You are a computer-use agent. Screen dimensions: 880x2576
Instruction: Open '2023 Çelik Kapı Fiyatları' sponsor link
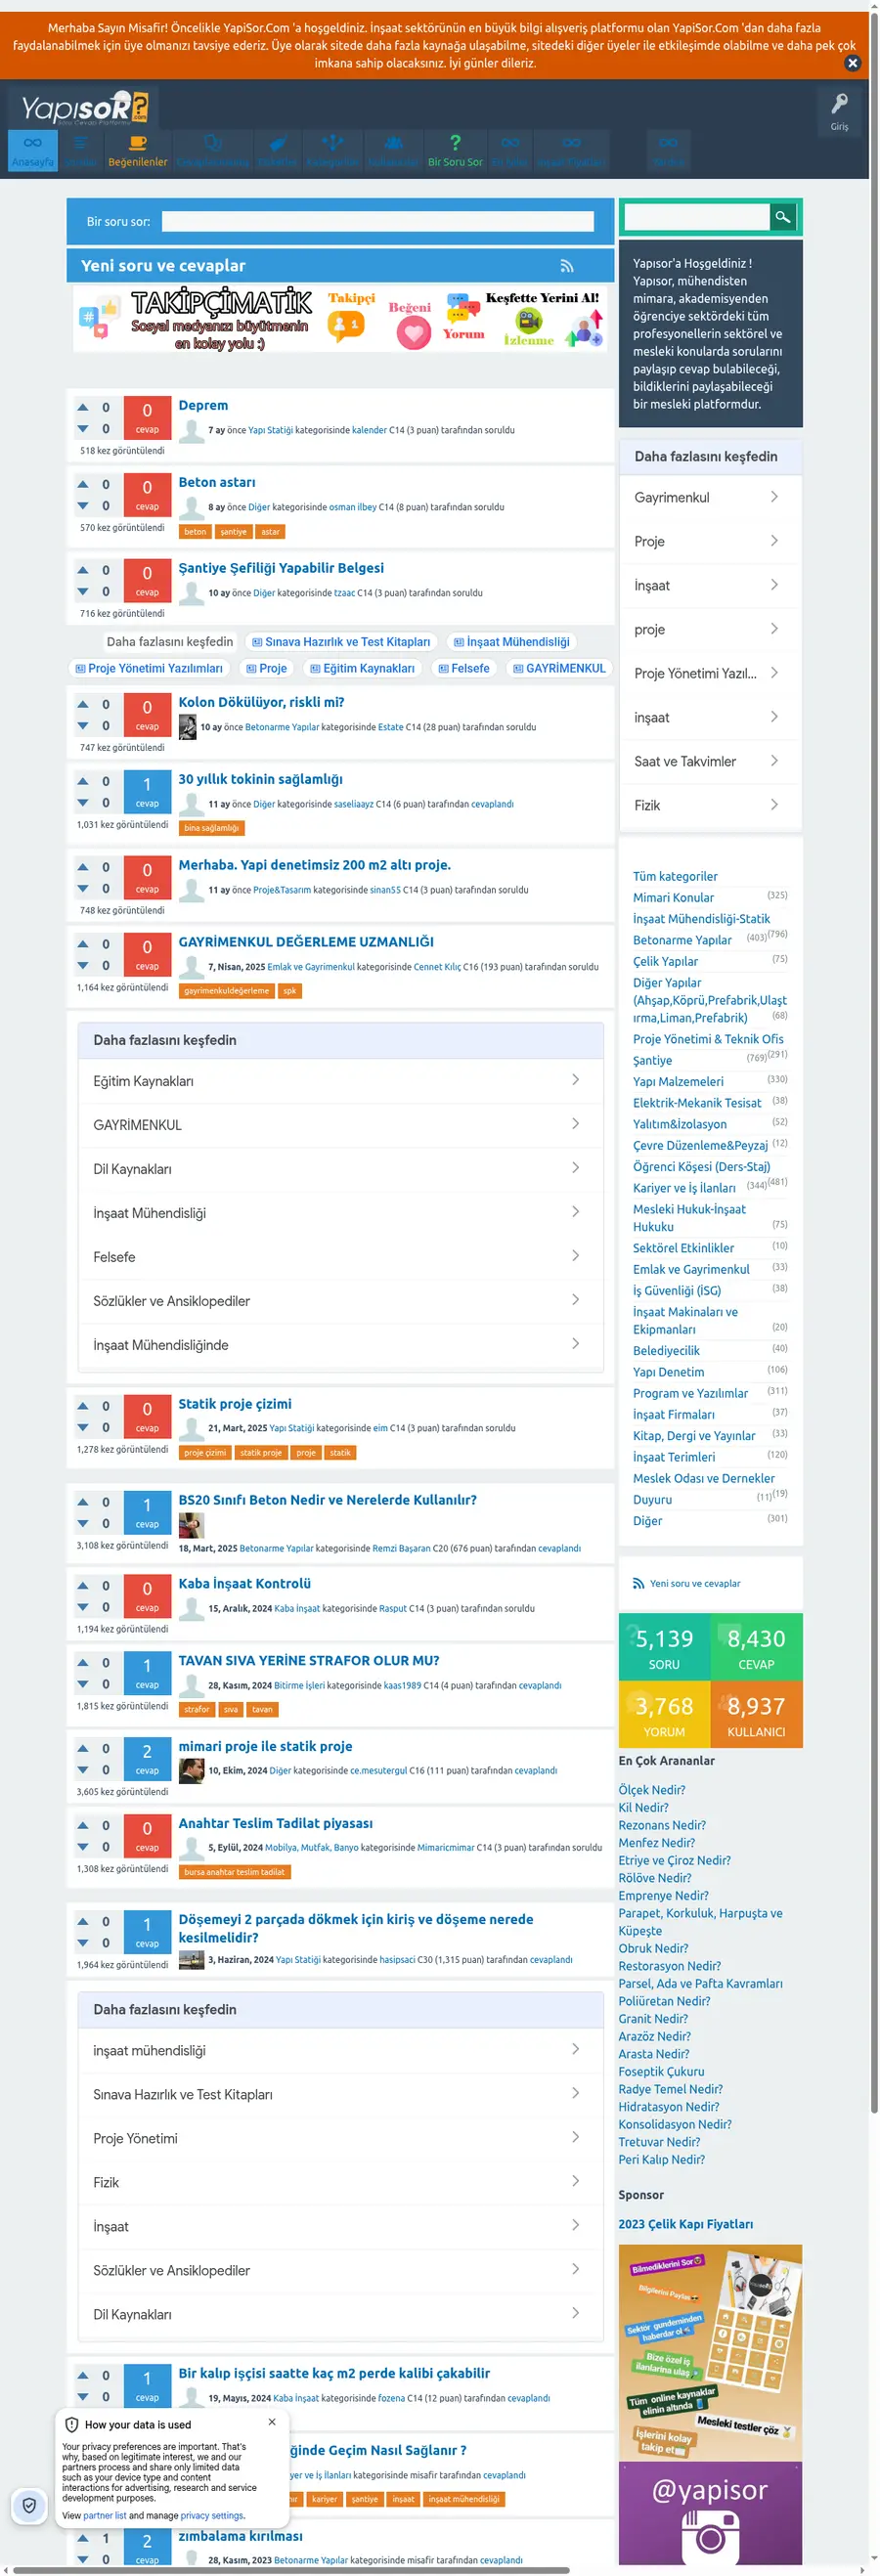coord(686,2224)
